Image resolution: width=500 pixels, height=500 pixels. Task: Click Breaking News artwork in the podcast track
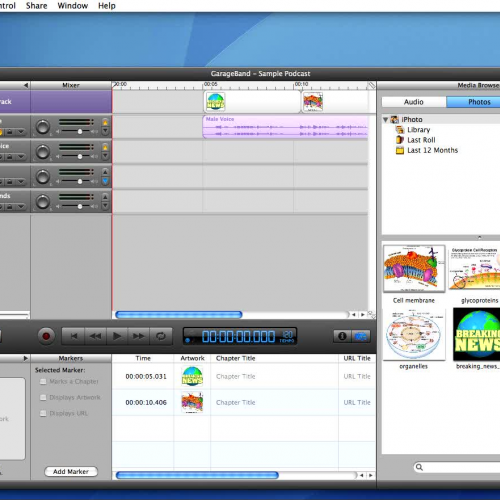(215, 102)
